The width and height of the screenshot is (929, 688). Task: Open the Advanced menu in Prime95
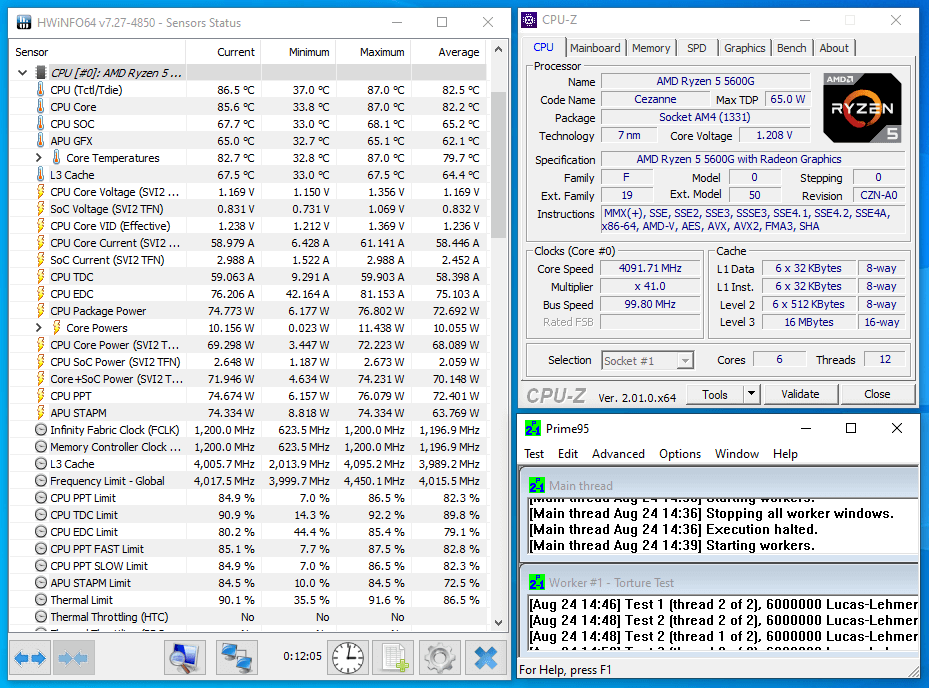618,454
